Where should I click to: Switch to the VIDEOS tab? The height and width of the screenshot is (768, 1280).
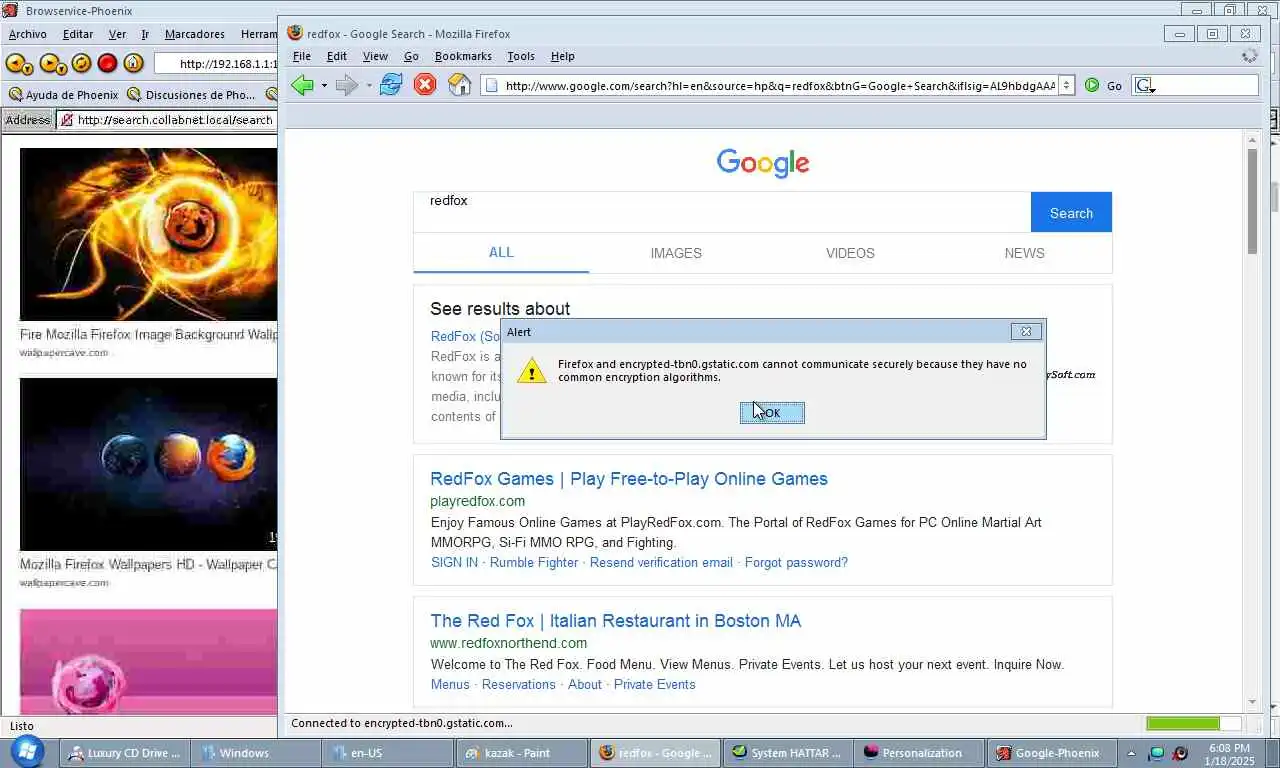point(850,253)
